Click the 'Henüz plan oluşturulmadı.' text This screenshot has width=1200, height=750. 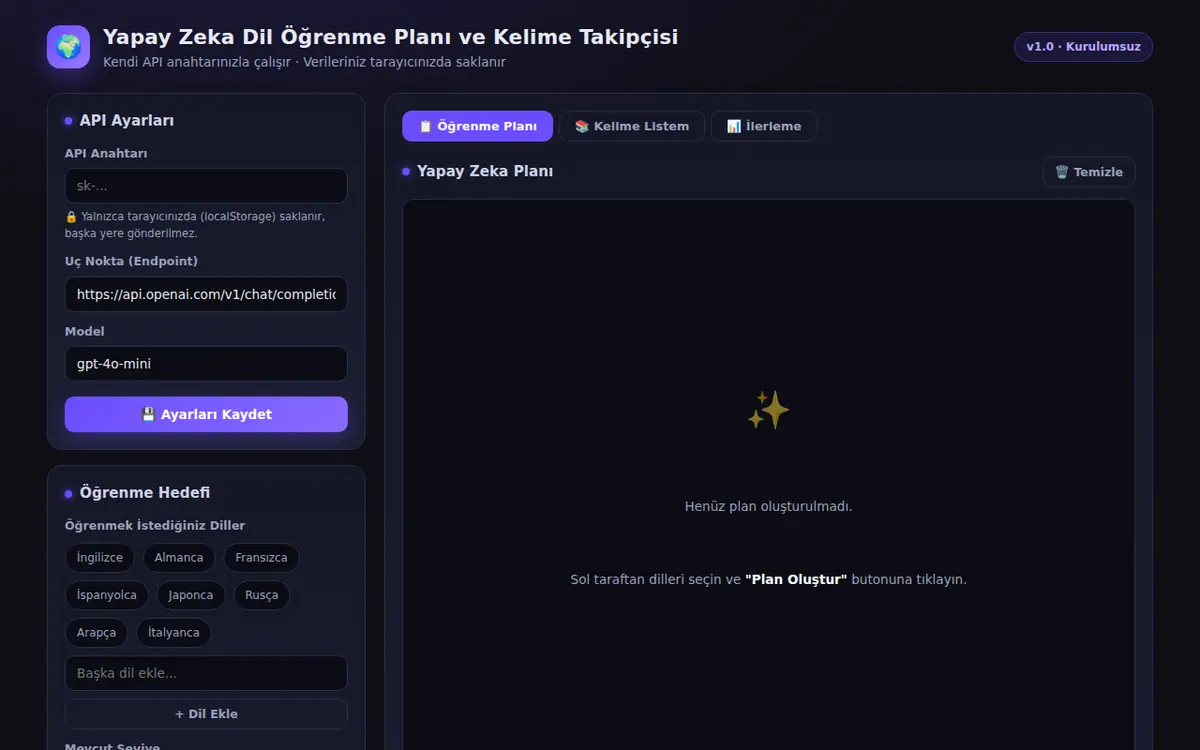point(768,506)
